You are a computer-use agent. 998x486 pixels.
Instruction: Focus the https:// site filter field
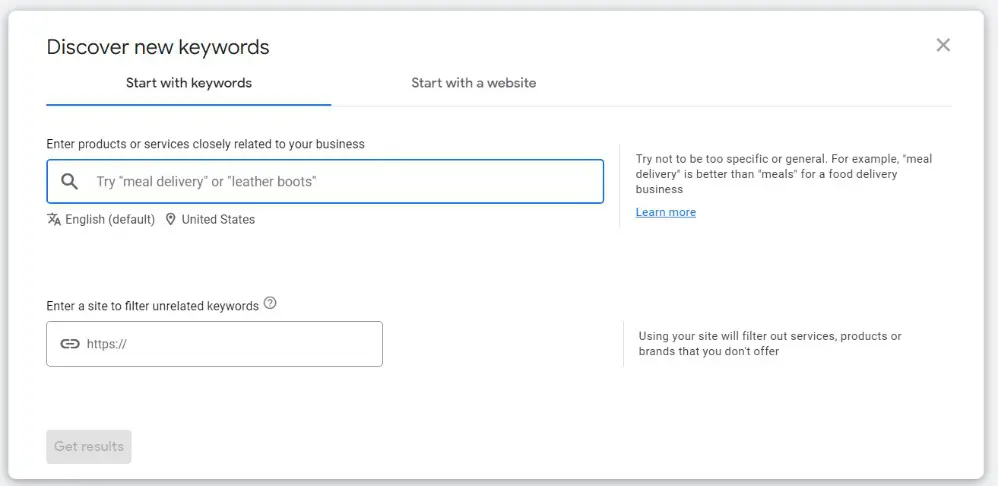230,344
